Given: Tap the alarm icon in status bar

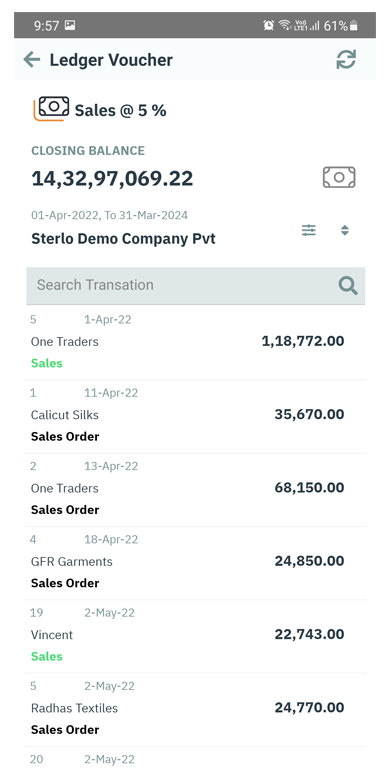Looking at the screenshot, I should 268,25.
